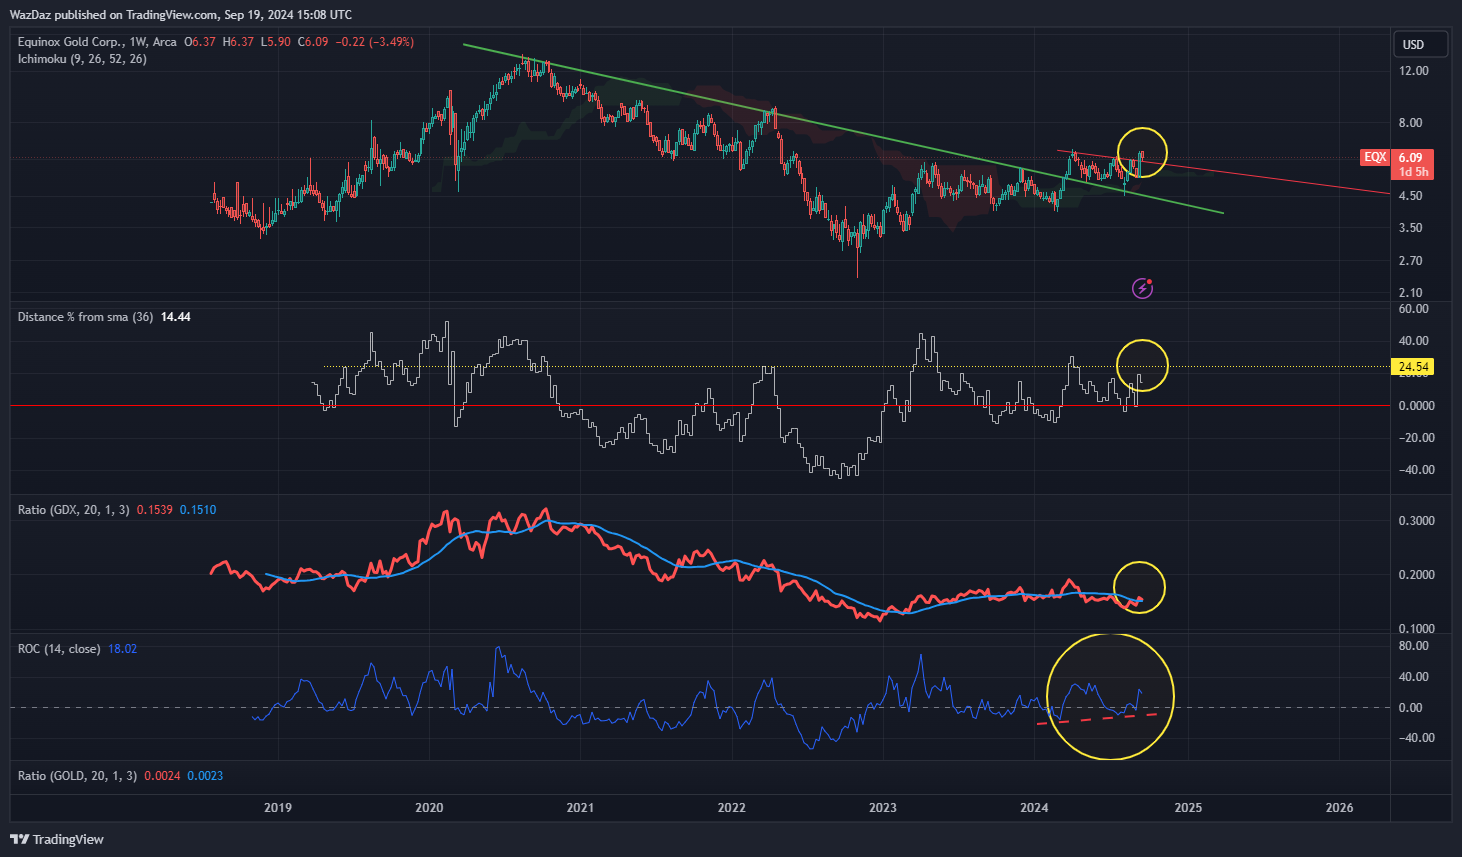Click the red 0.1539 ratio value

[x=155, y=510]
